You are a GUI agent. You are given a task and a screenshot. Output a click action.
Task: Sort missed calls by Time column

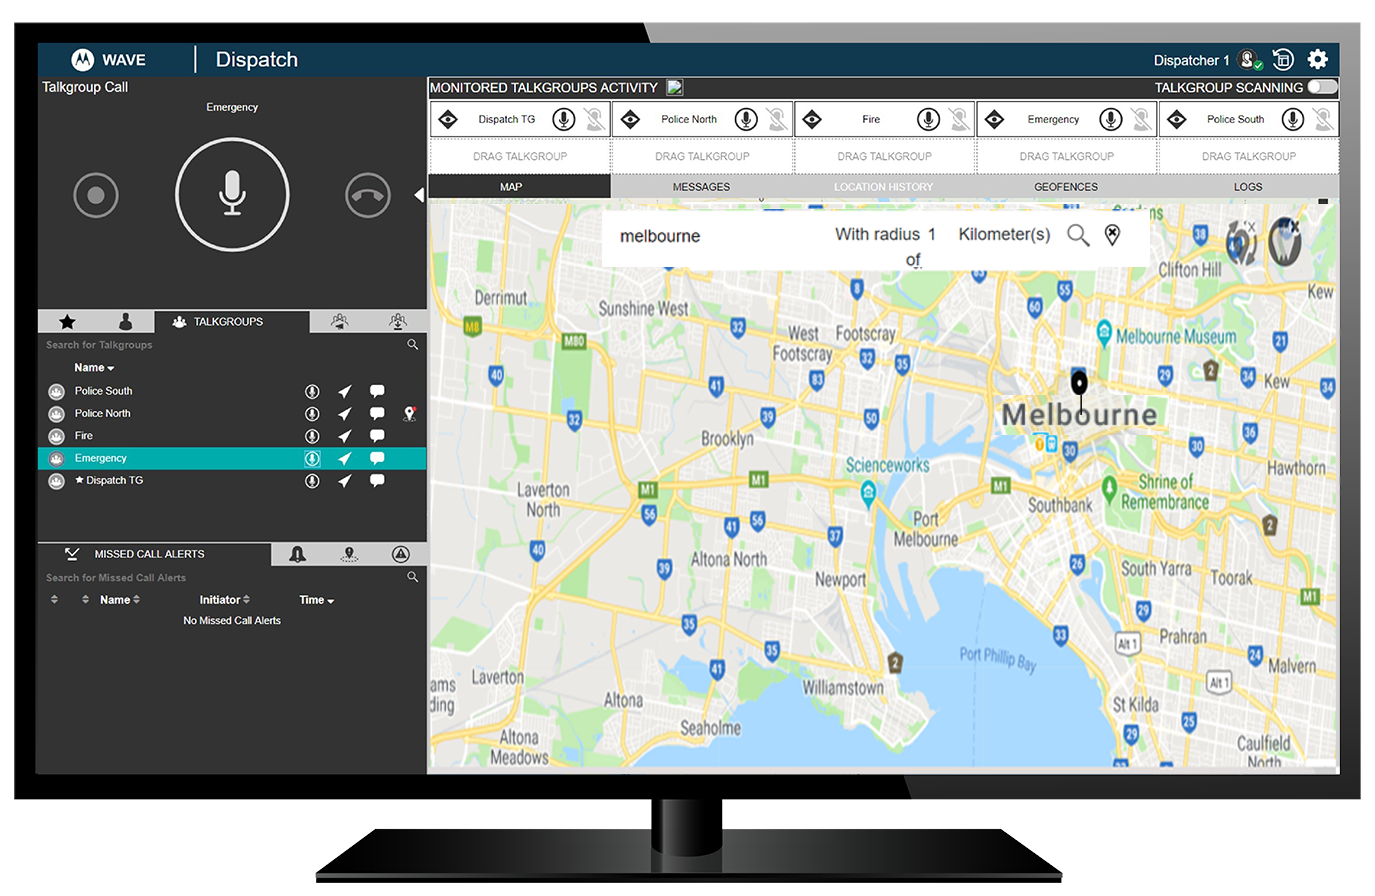[316, 600]
